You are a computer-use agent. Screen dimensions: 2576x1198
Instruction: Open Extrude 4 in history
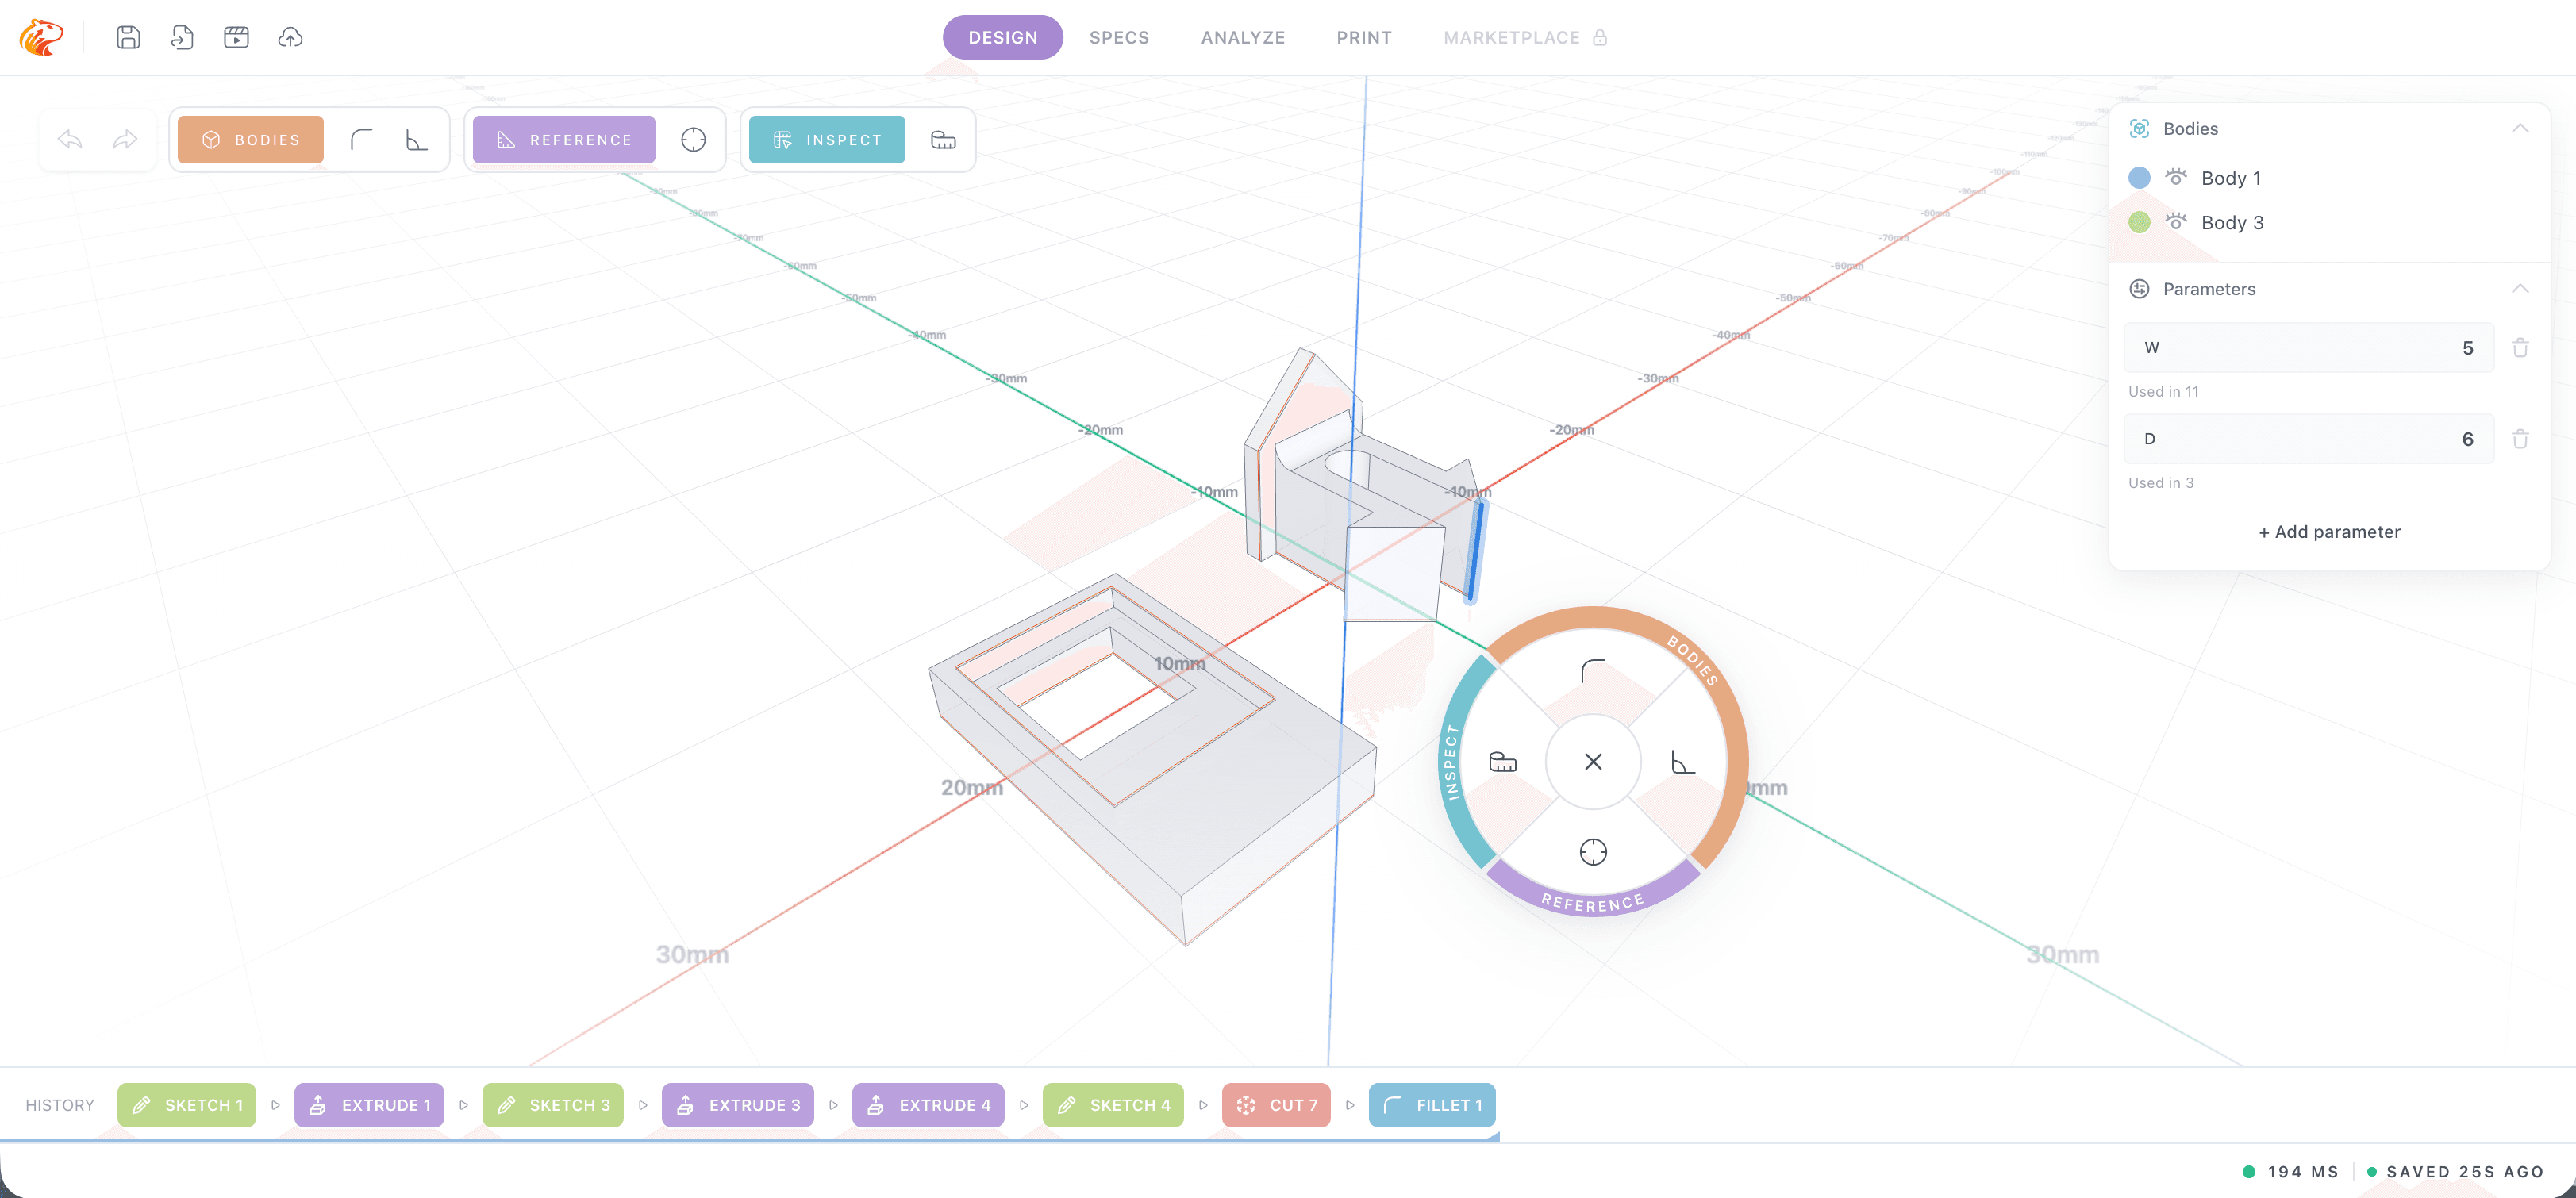coord(928,1105)
